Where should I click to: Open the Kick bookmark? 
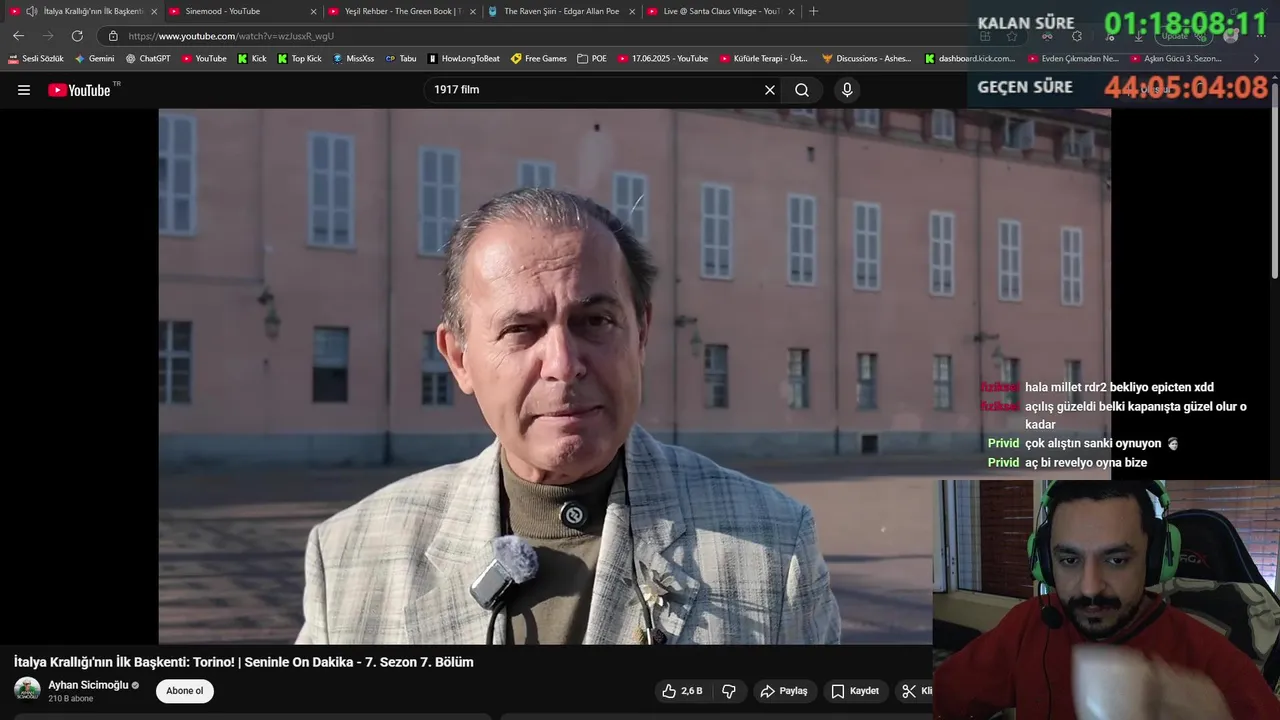(252, 59)
